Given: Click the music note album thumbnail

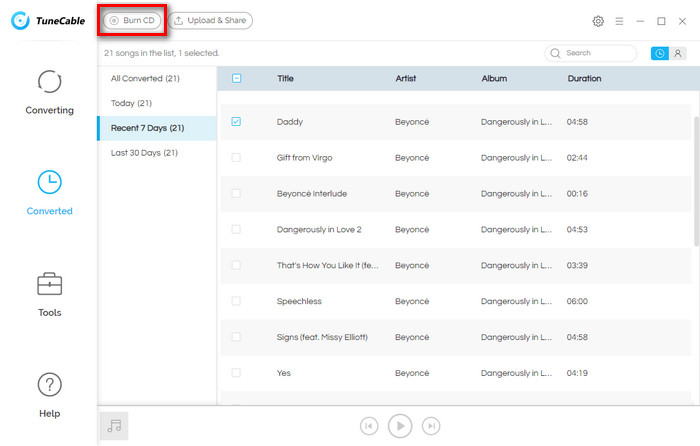Looking at the screenshot, I should pos(114,426).
